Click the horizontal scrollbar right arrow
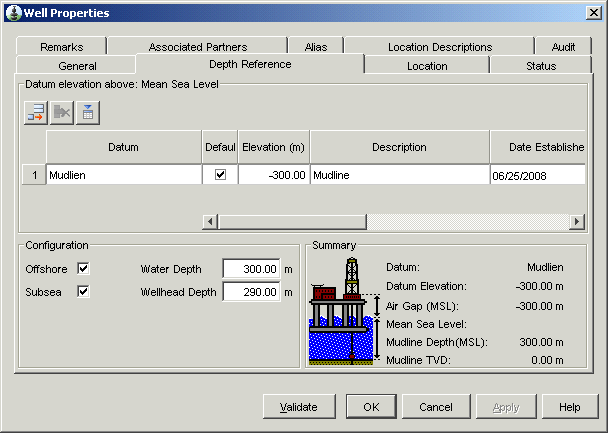 (577, 222)
